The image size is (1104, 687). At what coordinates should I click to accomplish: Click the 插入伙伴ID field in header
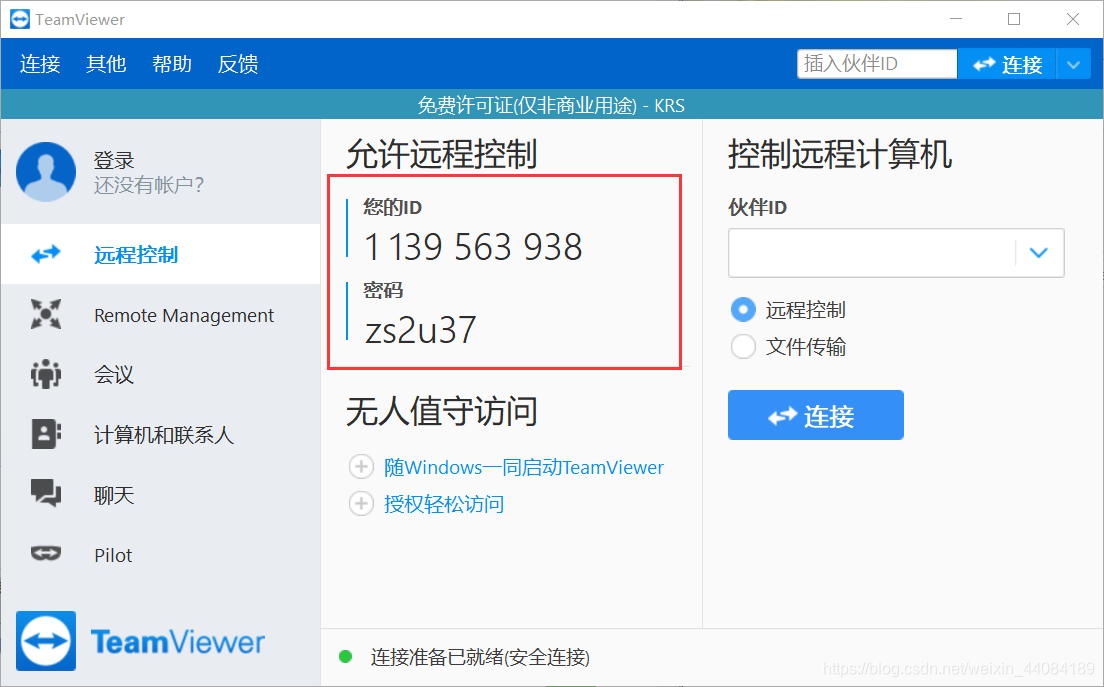(877, 64)
